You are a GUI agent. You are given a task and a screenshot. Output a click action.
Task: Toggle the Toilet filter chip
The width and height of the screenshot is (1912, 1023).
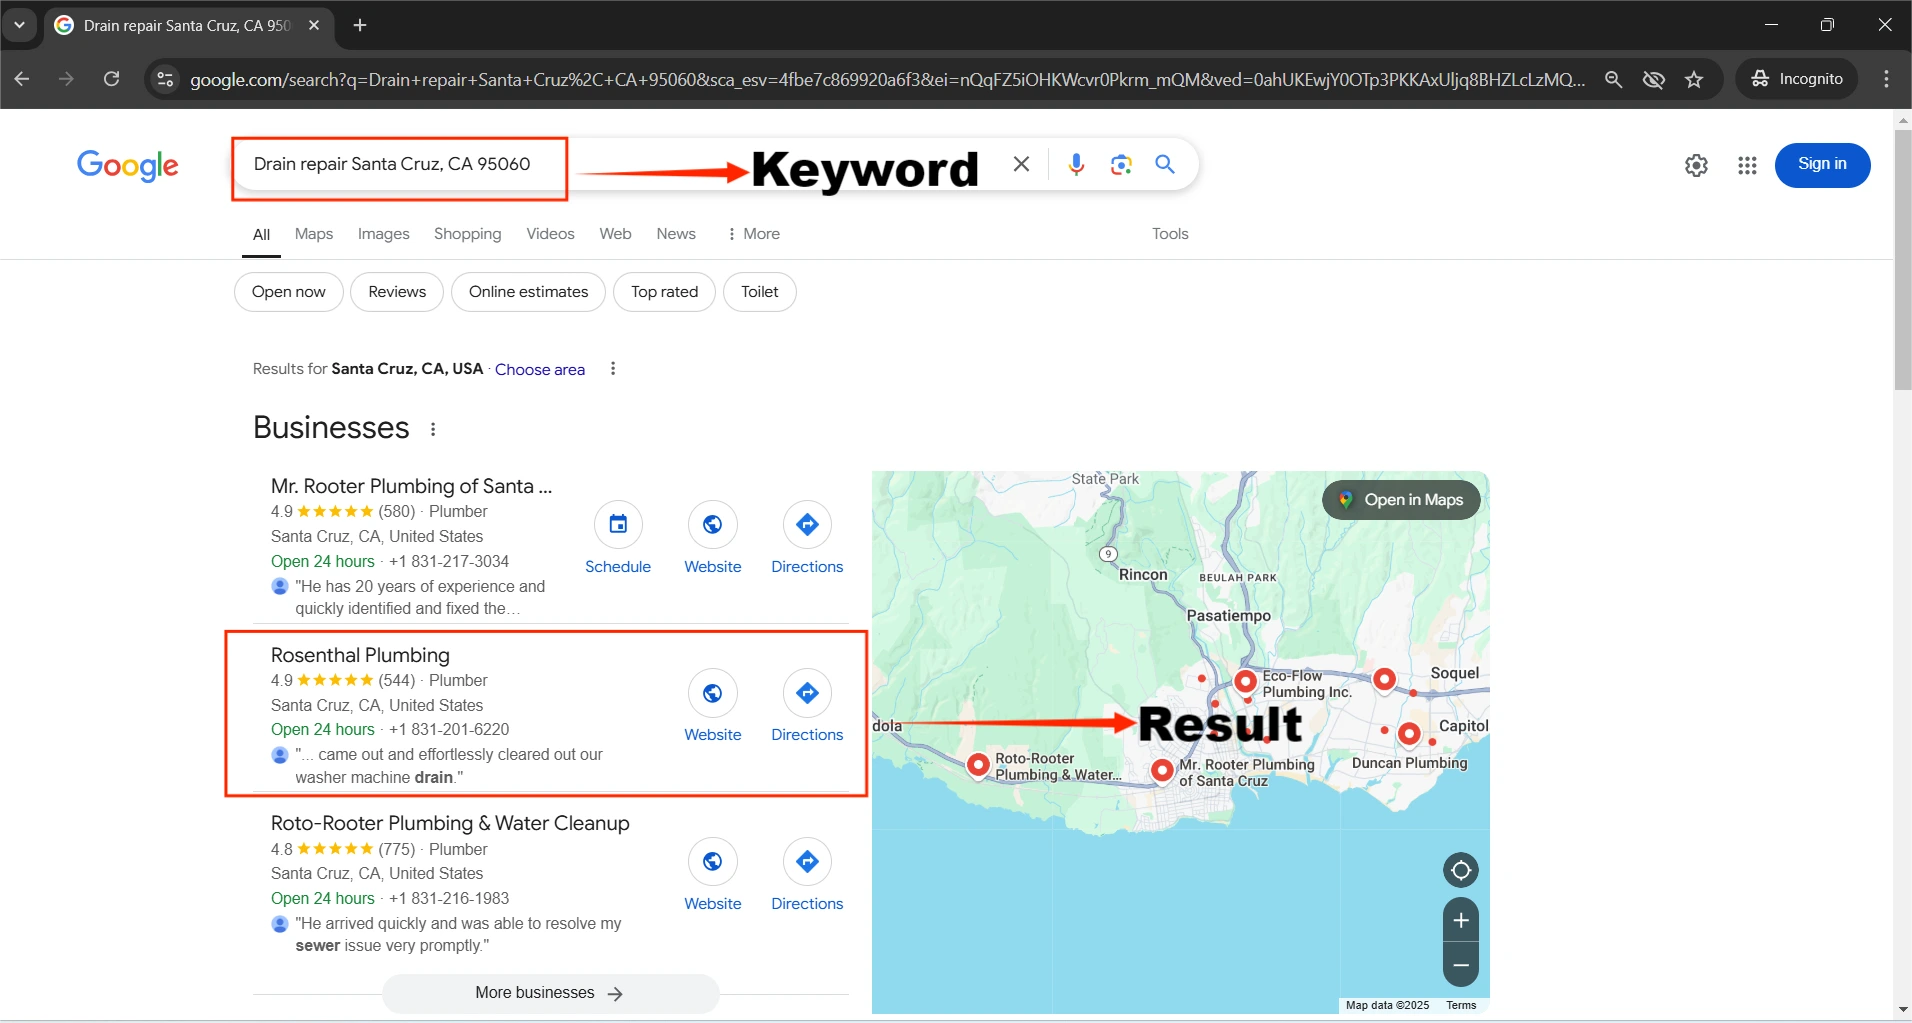pos(760,292)
